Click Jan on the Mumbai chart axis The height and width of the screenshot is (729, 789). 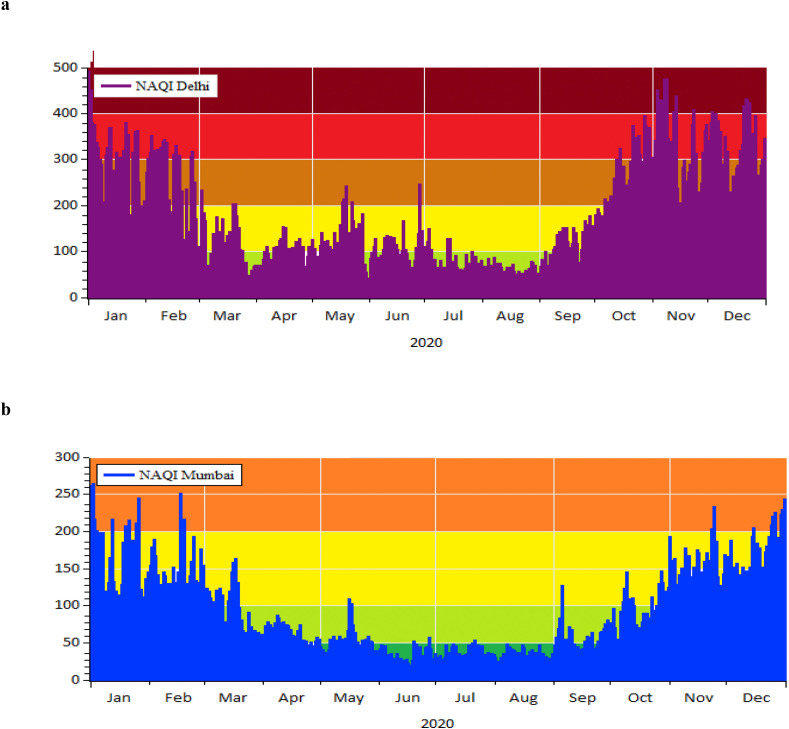tap(119, 698)
